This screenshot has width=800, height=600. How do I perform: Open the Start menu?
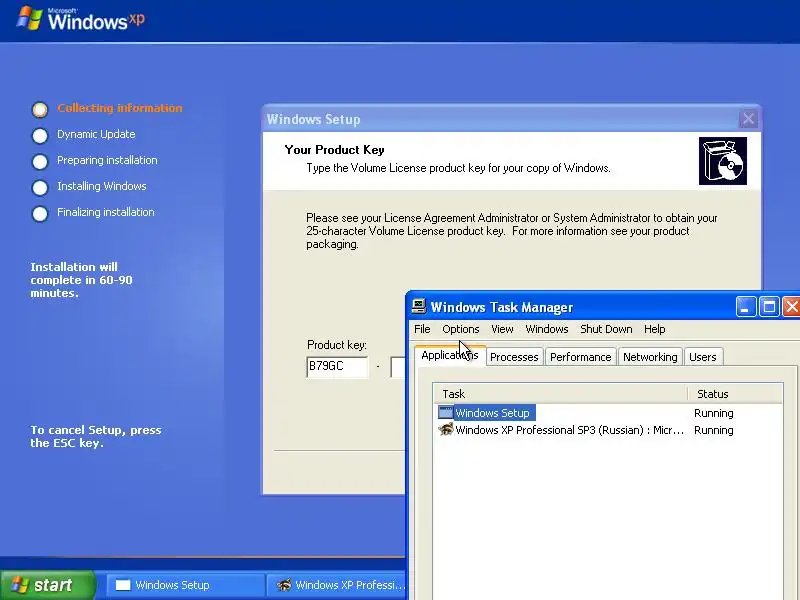[47, 585]
